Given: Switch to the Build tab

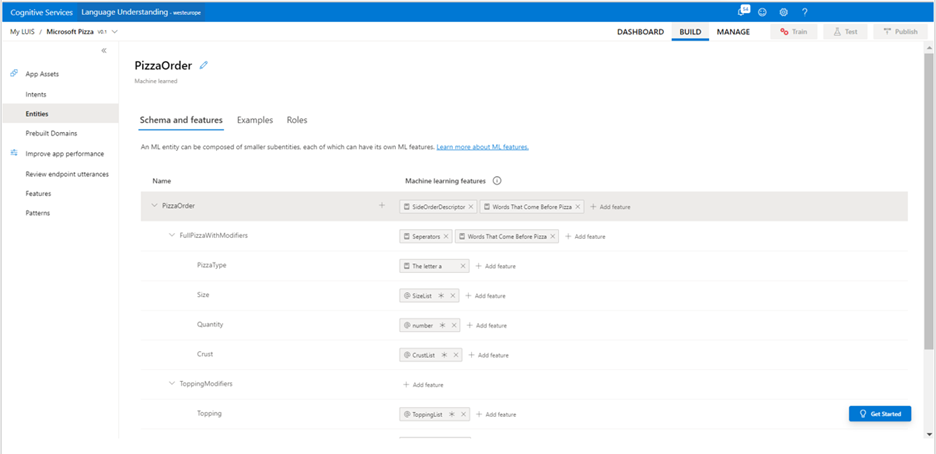Looking at the screenshot, I should click(x=690, y=32).
